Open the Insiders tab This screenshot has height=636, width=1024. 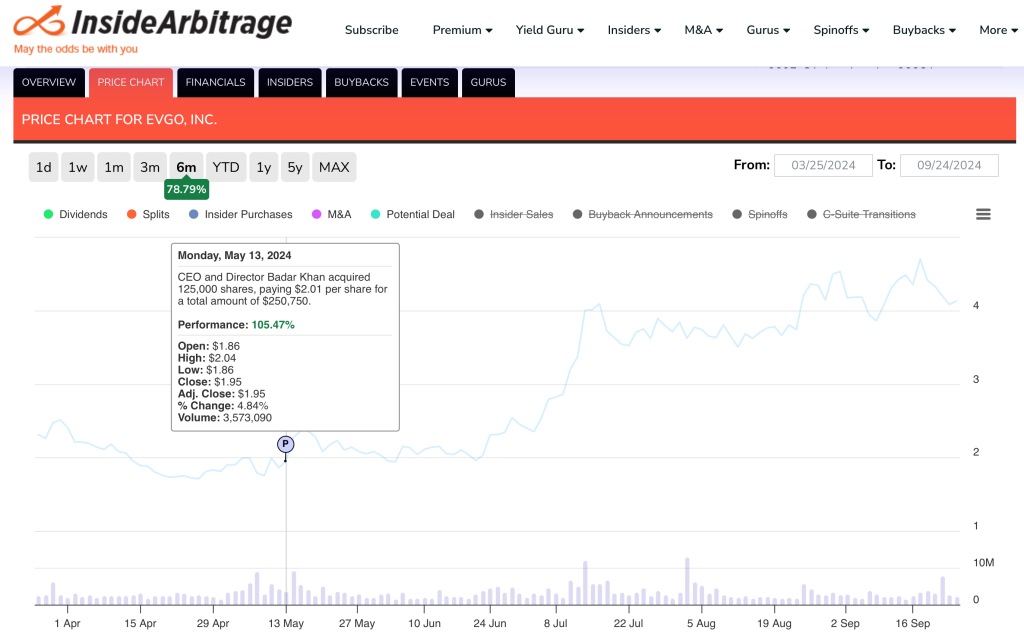290,82
